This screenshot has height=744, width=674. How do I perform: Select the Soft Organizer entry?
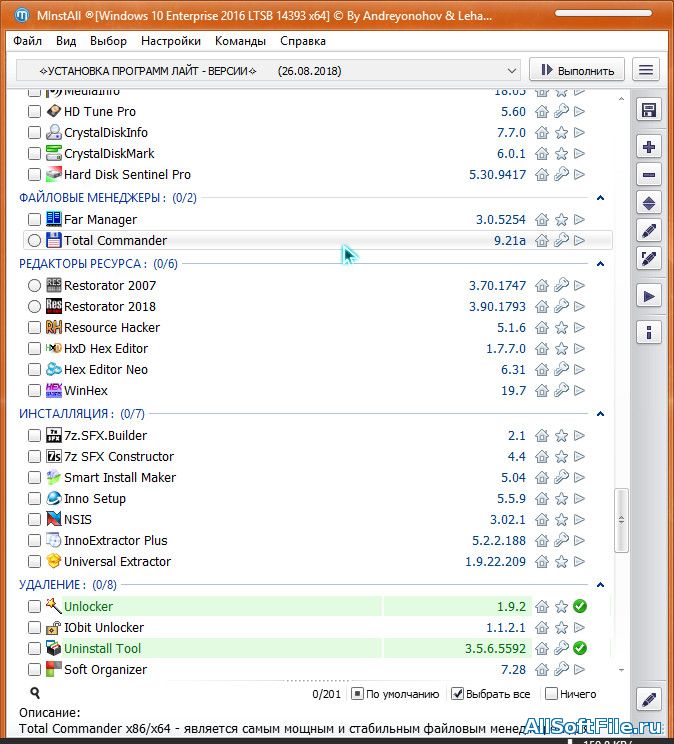(x=105, y=670)
